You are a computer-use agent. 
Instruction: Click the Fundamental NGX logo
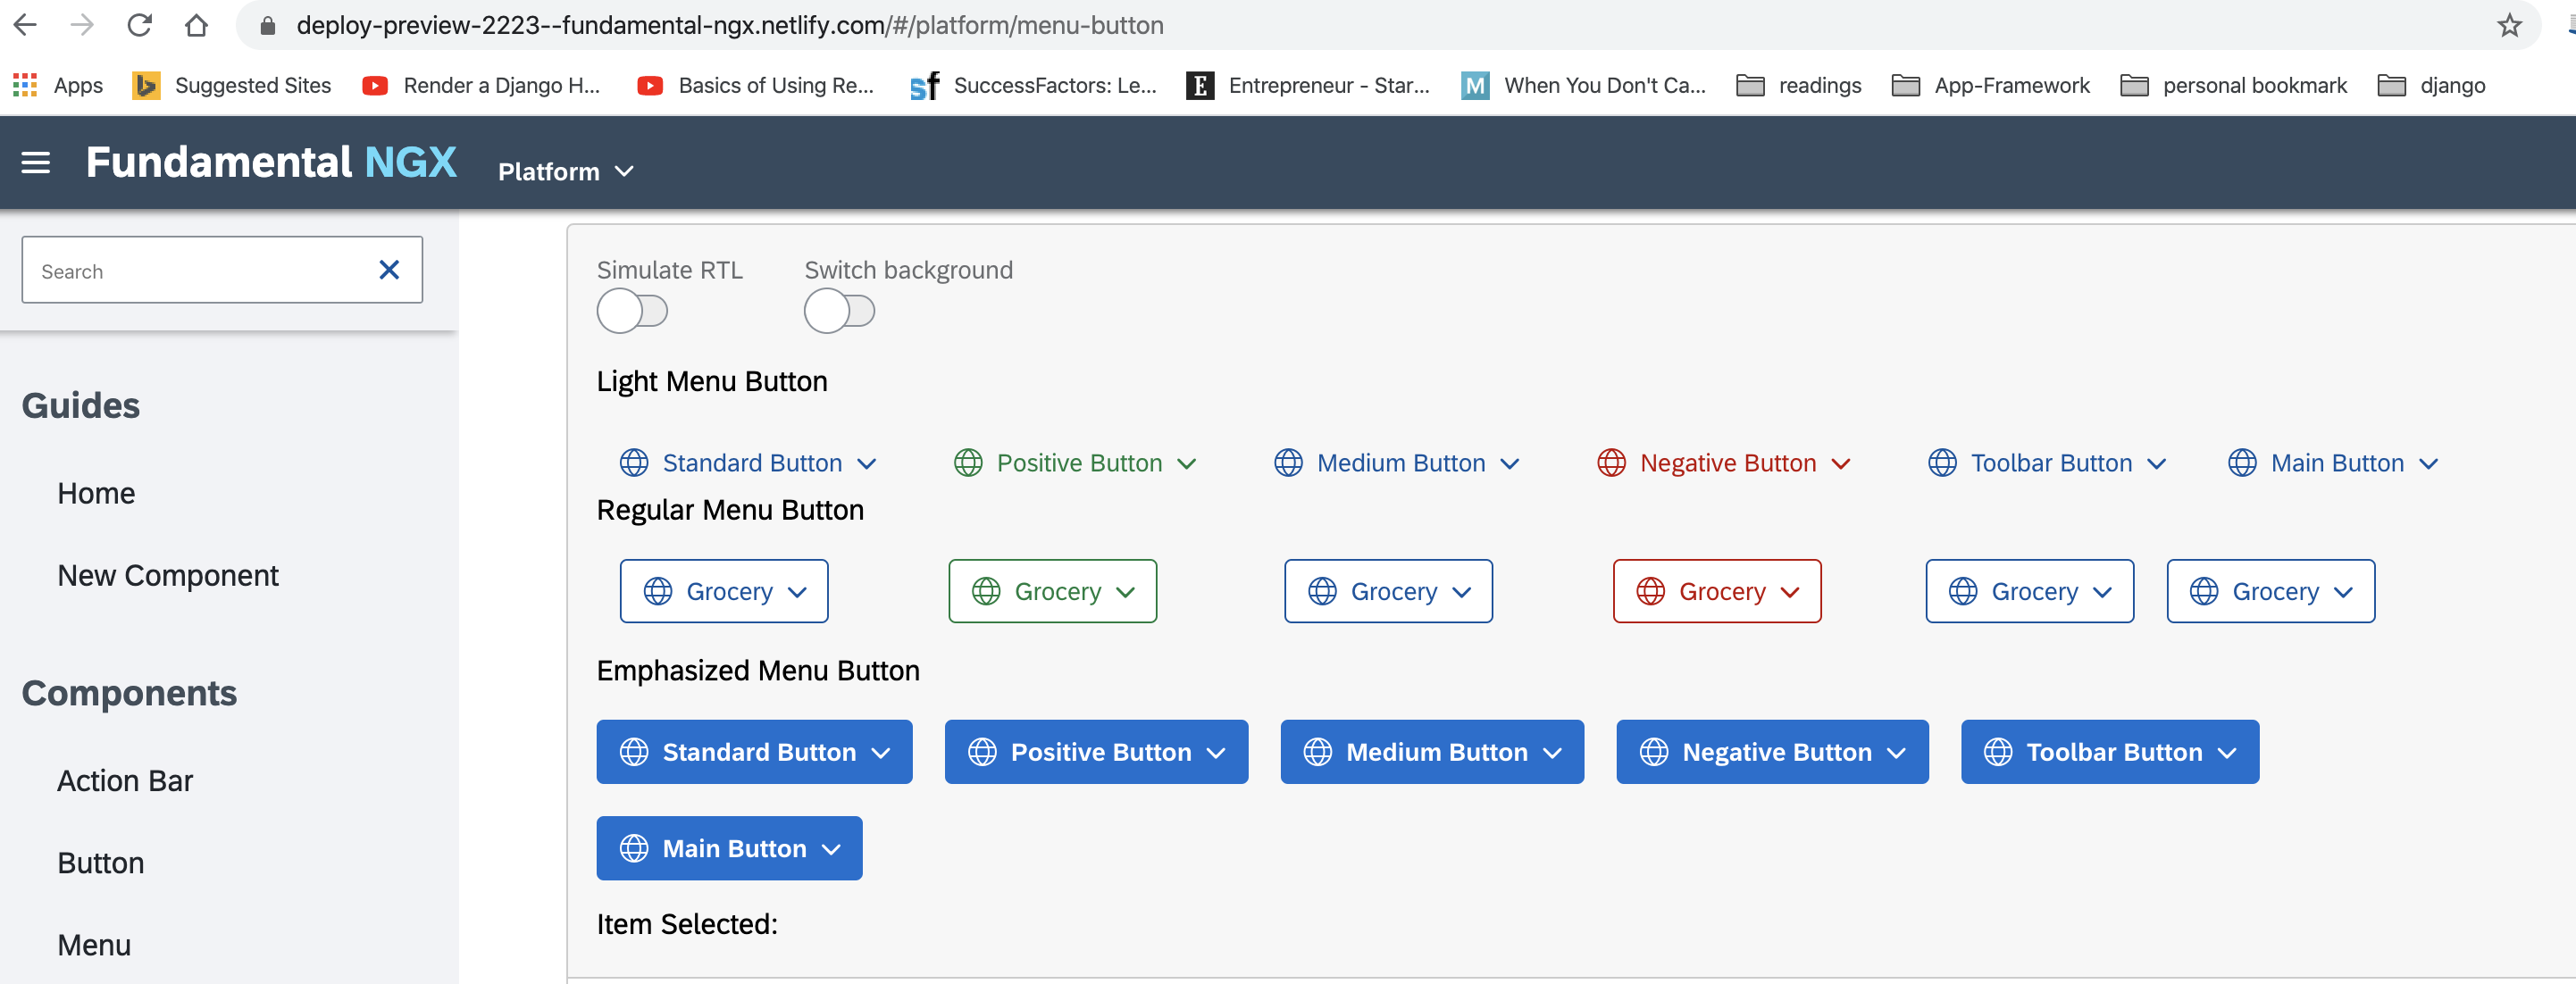(271, 162)
